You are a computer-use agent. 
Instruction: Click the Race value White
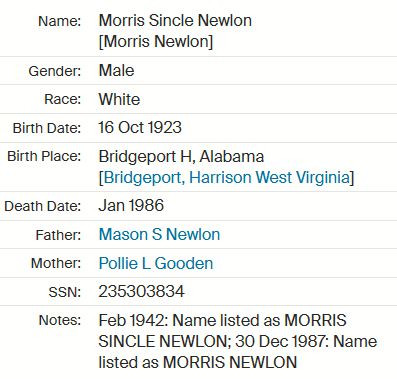(119, 99)
